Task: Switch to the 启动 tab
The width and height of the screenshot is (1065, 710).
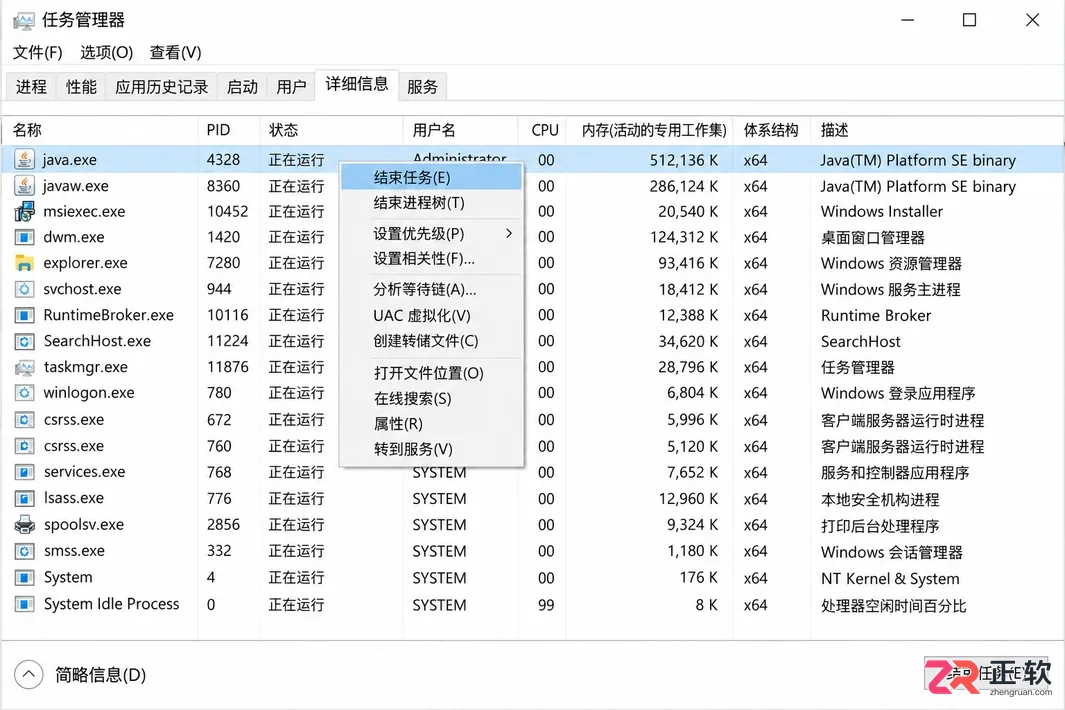Action: tap(242, 86)
